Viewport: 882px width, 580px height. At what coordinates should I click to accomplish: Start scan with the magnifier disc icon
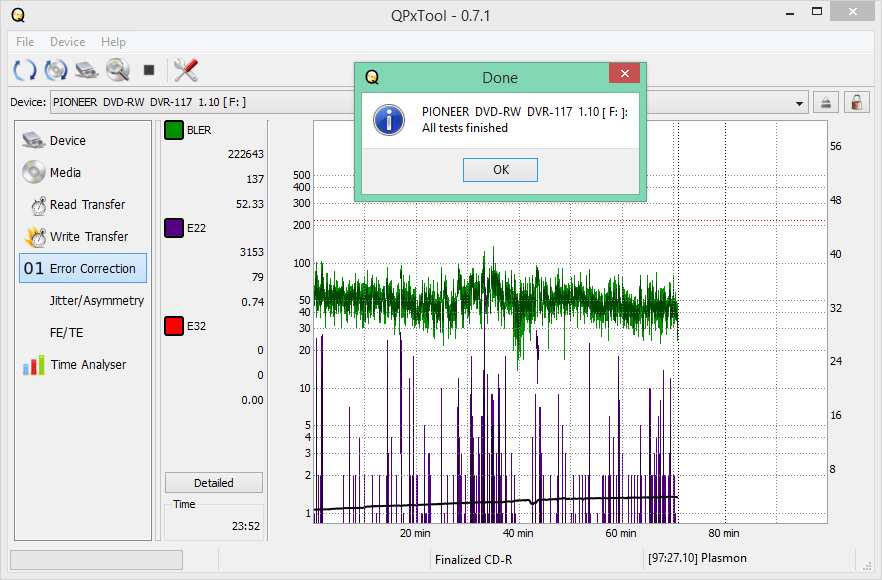click(118, 70)
